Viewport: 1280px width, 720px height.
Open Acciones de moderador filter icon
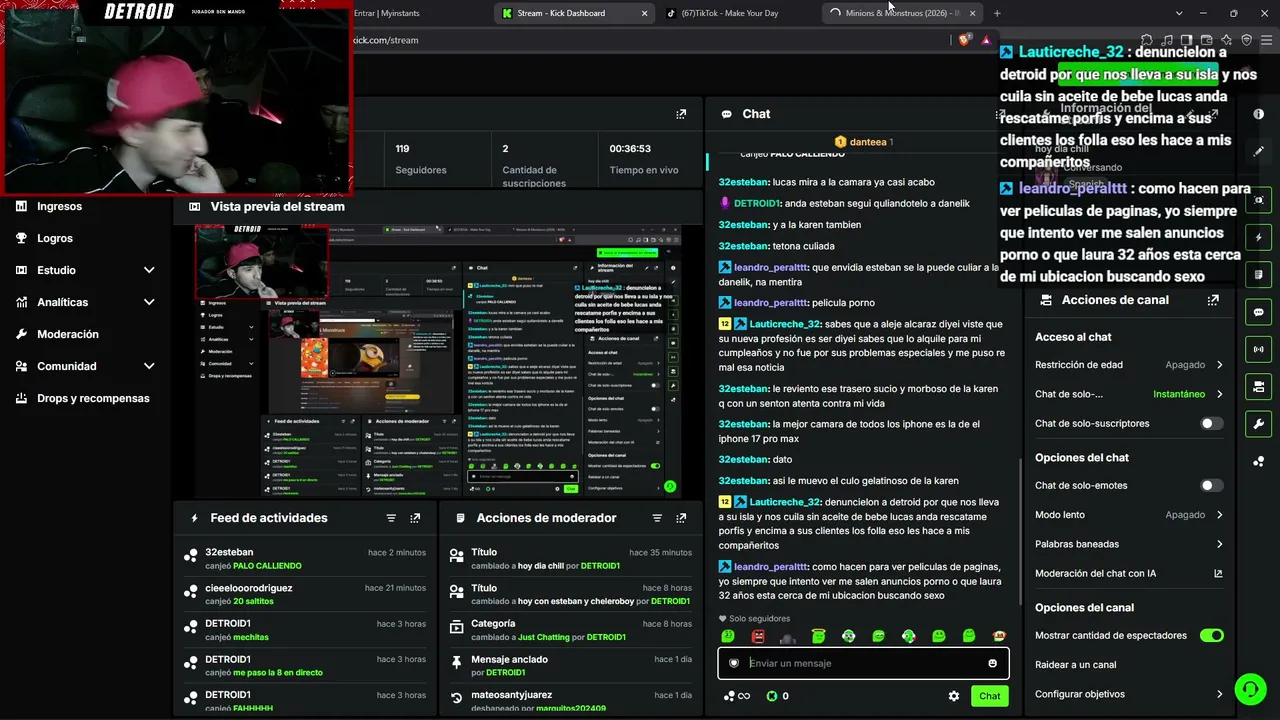click(657, 518)
